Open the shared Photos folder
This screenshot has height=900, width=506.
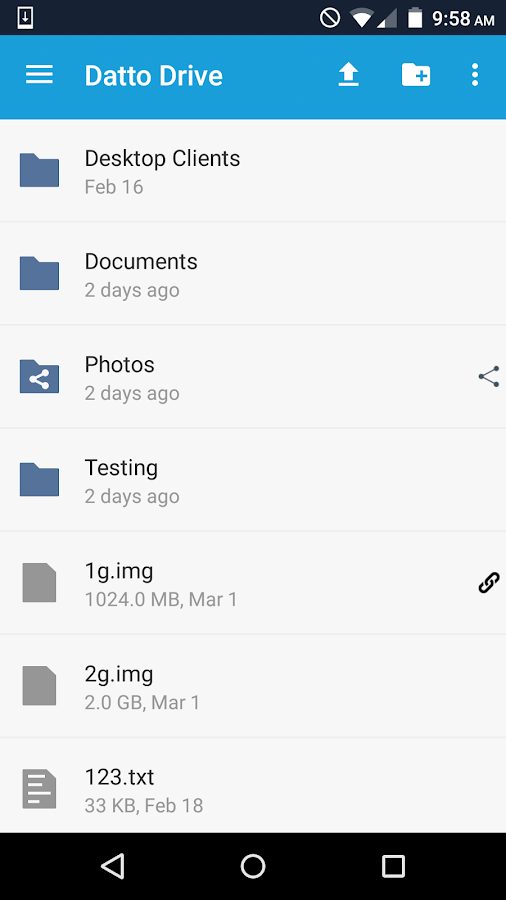253,377
